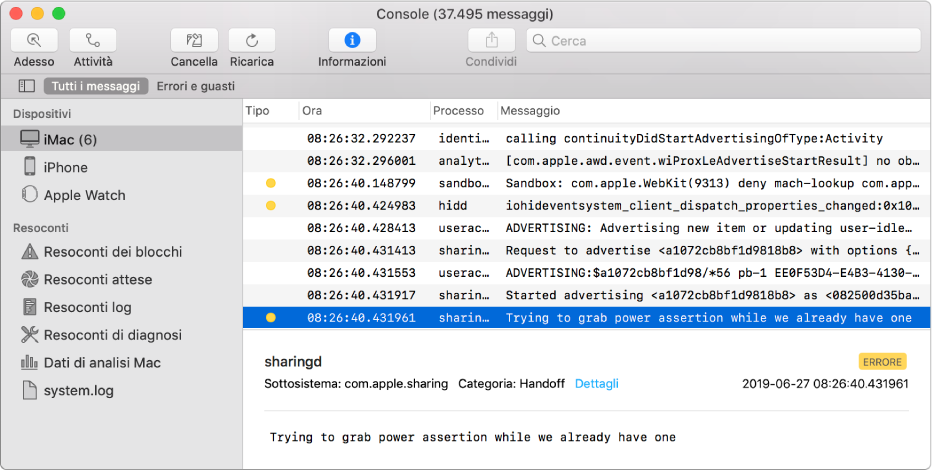Select log row at 08:26:40.431553
This screenshot has width=934, height=471.
click(x=586, y=273)
